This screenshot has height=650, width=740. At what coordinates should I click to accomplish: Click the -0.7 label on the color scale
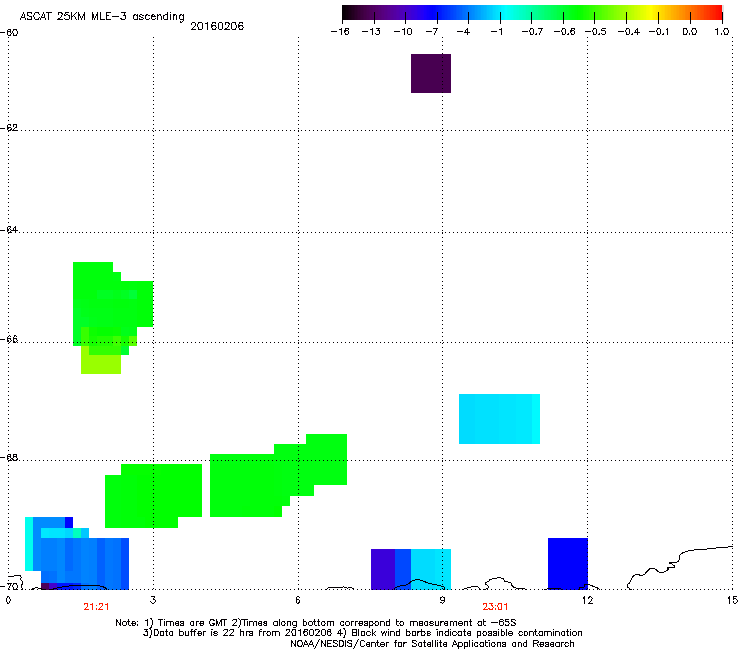pyautogui.click(x=532, y=32)
